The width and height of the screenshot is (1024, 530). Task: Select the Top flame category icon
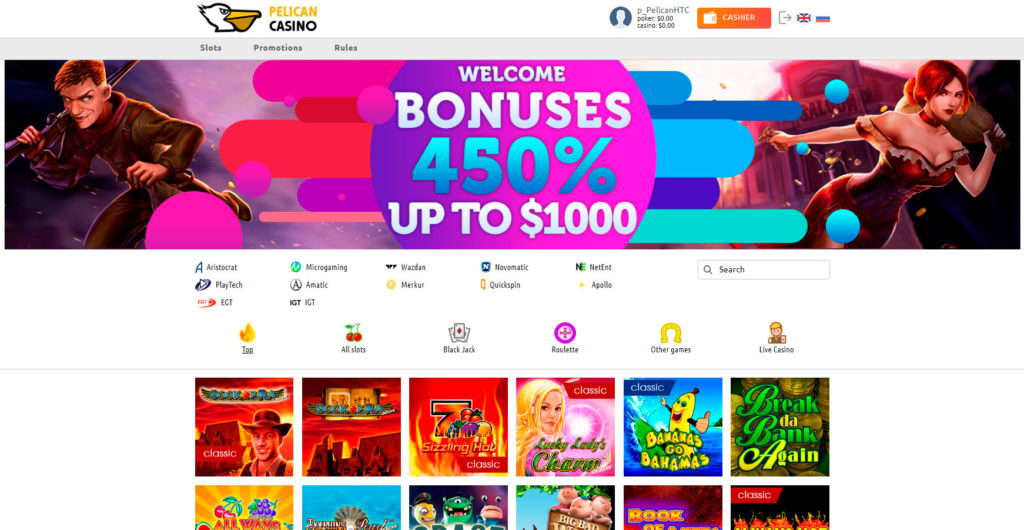point(248,333)
